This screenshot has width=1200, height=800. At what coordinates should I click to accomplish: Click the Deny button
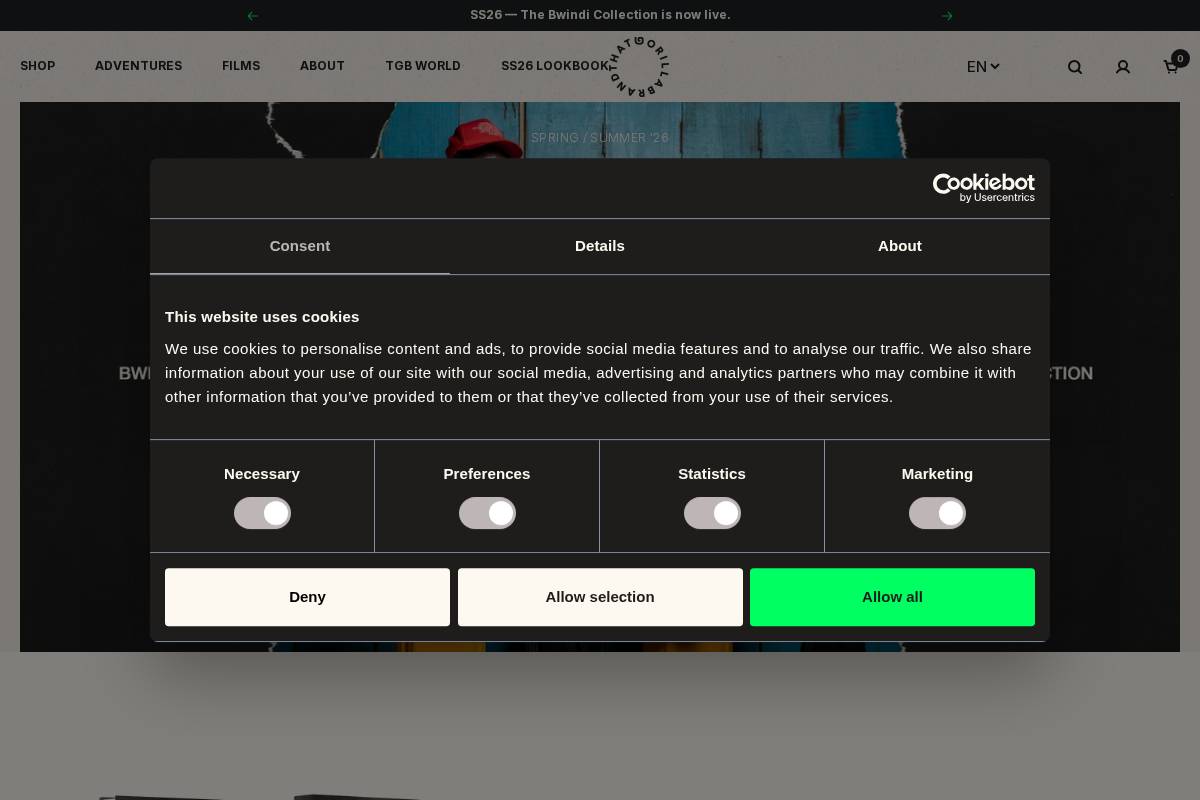pos(307,597)
